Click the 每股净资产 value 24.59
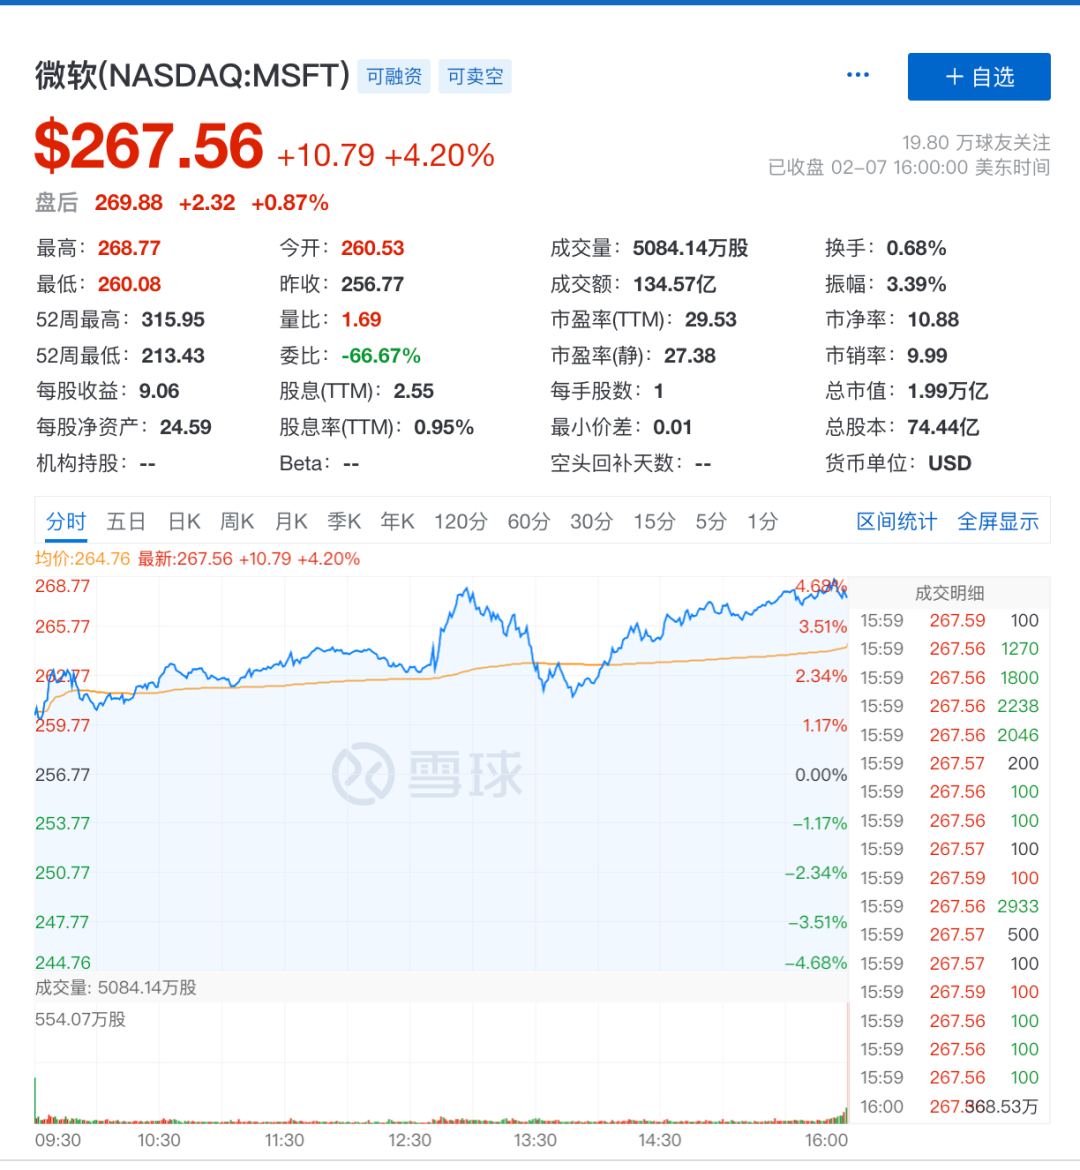The height and width of the screenshot is (1170, 1080). pos(185,428)
